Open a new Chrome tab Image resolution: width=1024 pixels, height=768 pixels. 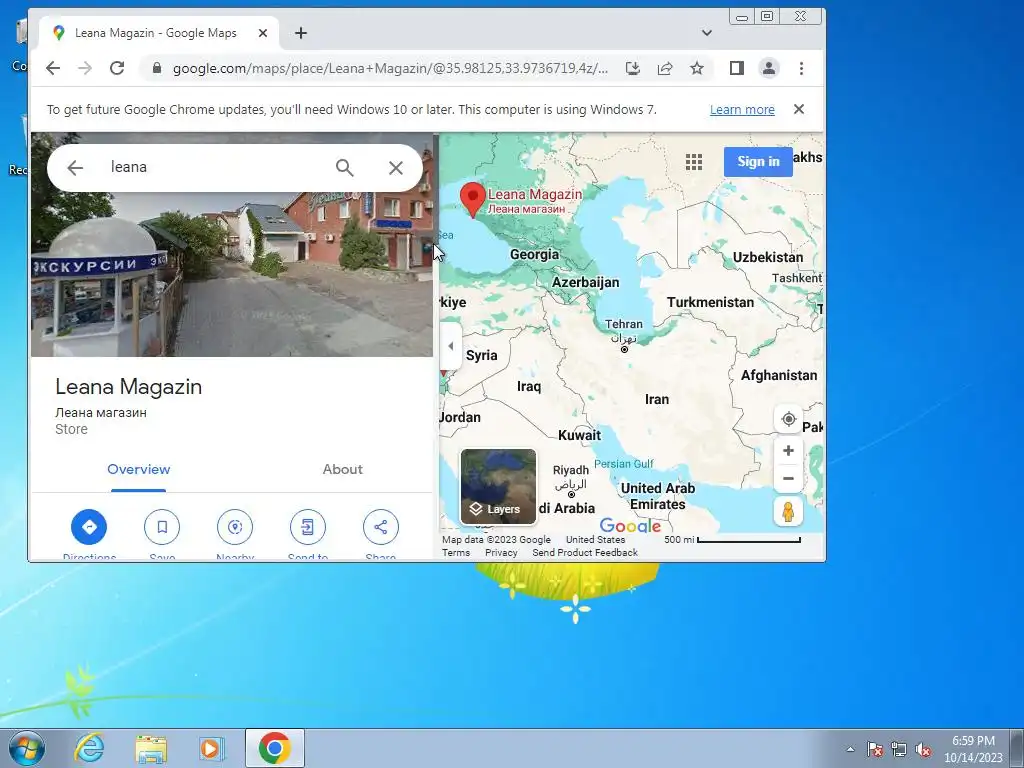pyautogui.click(x=300, y=33)
